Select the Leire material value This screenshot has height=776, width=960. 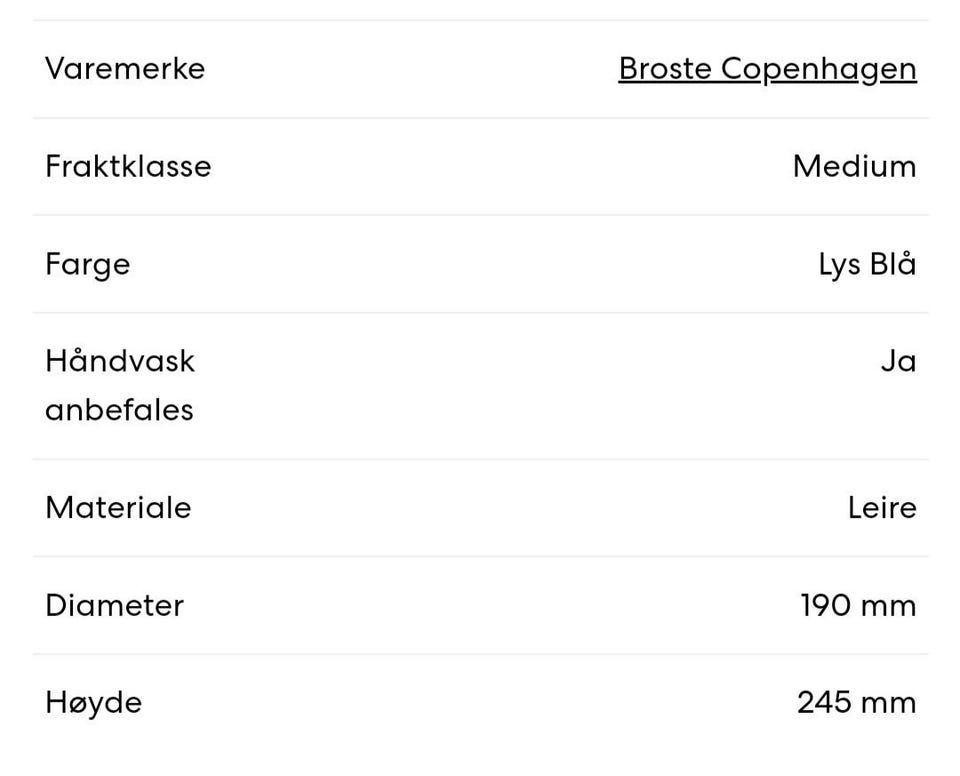coord(882,508)
